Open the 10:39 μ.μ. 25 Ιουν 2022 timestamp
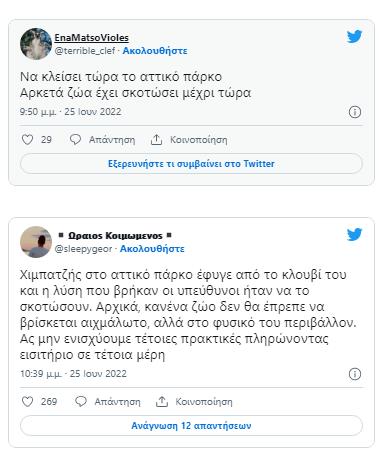379x455 pixels. pos(73,374)
